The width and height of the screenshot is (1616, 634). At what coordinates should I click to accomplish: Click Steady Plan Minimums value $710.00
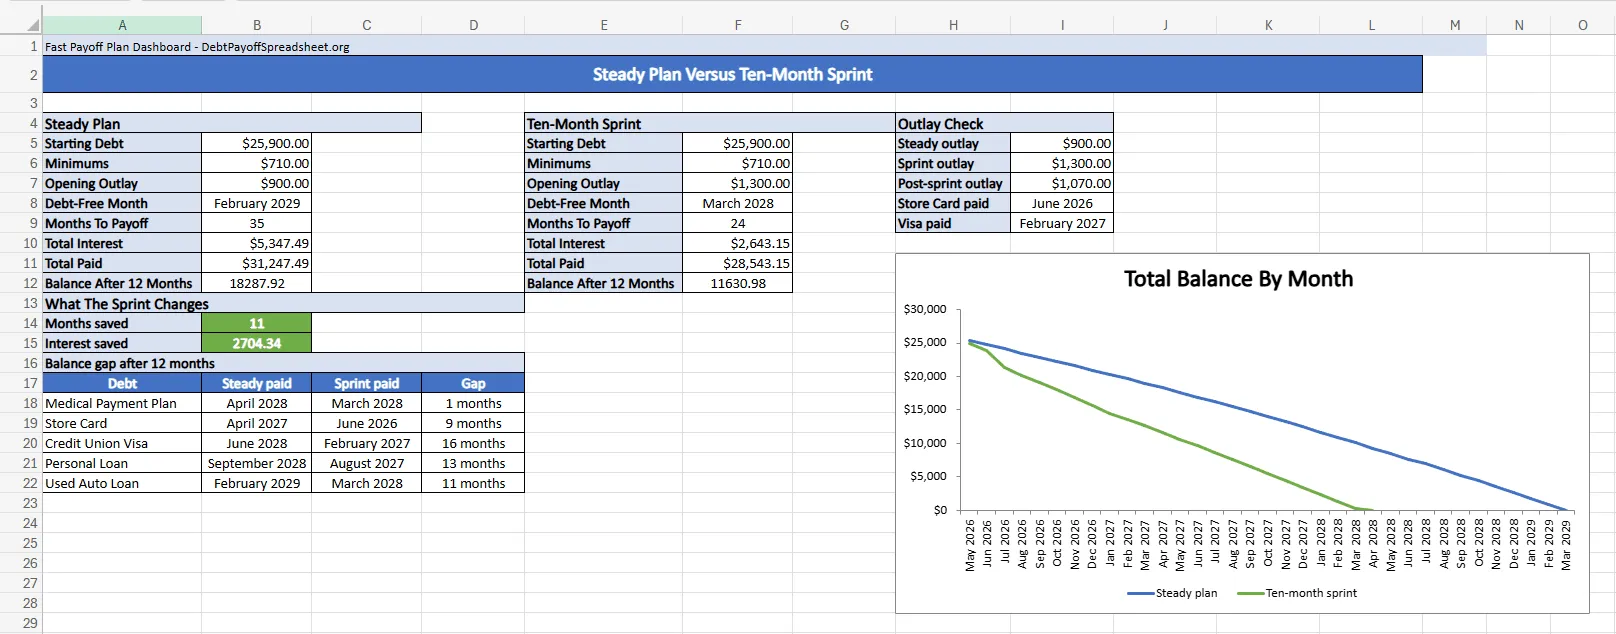(x=256, y=163)
